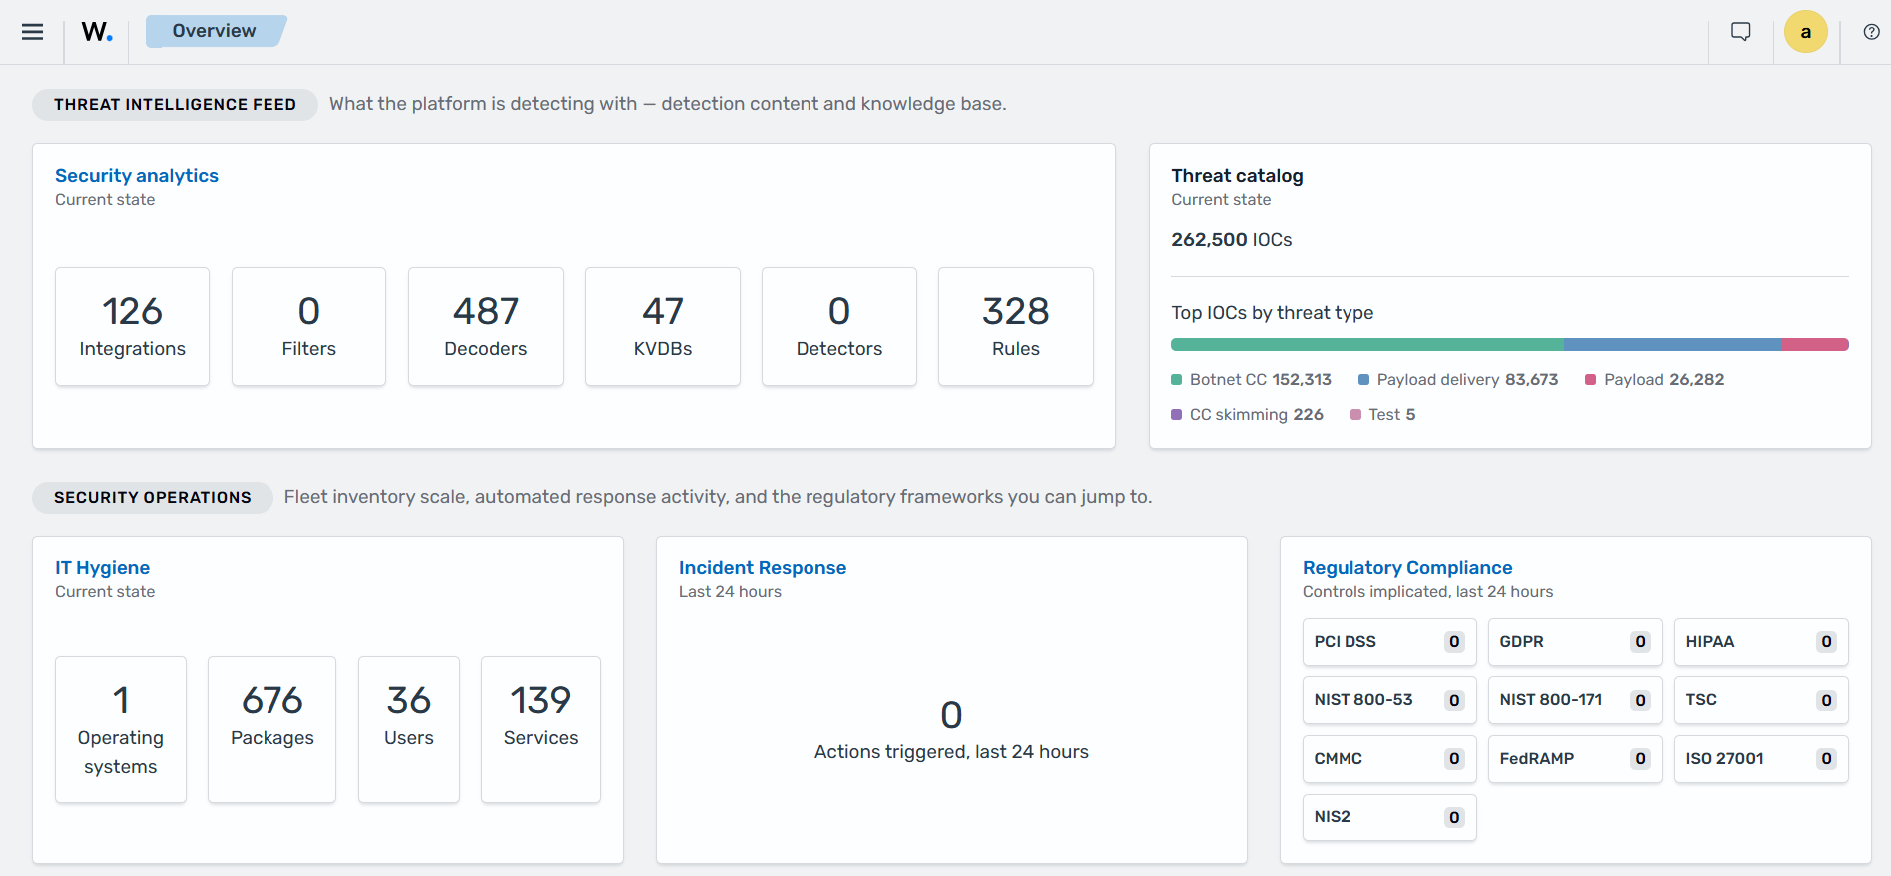Open the Regulatory Compliance link
This screenshot has height=876, width=1891.
tap(1407, 568)
